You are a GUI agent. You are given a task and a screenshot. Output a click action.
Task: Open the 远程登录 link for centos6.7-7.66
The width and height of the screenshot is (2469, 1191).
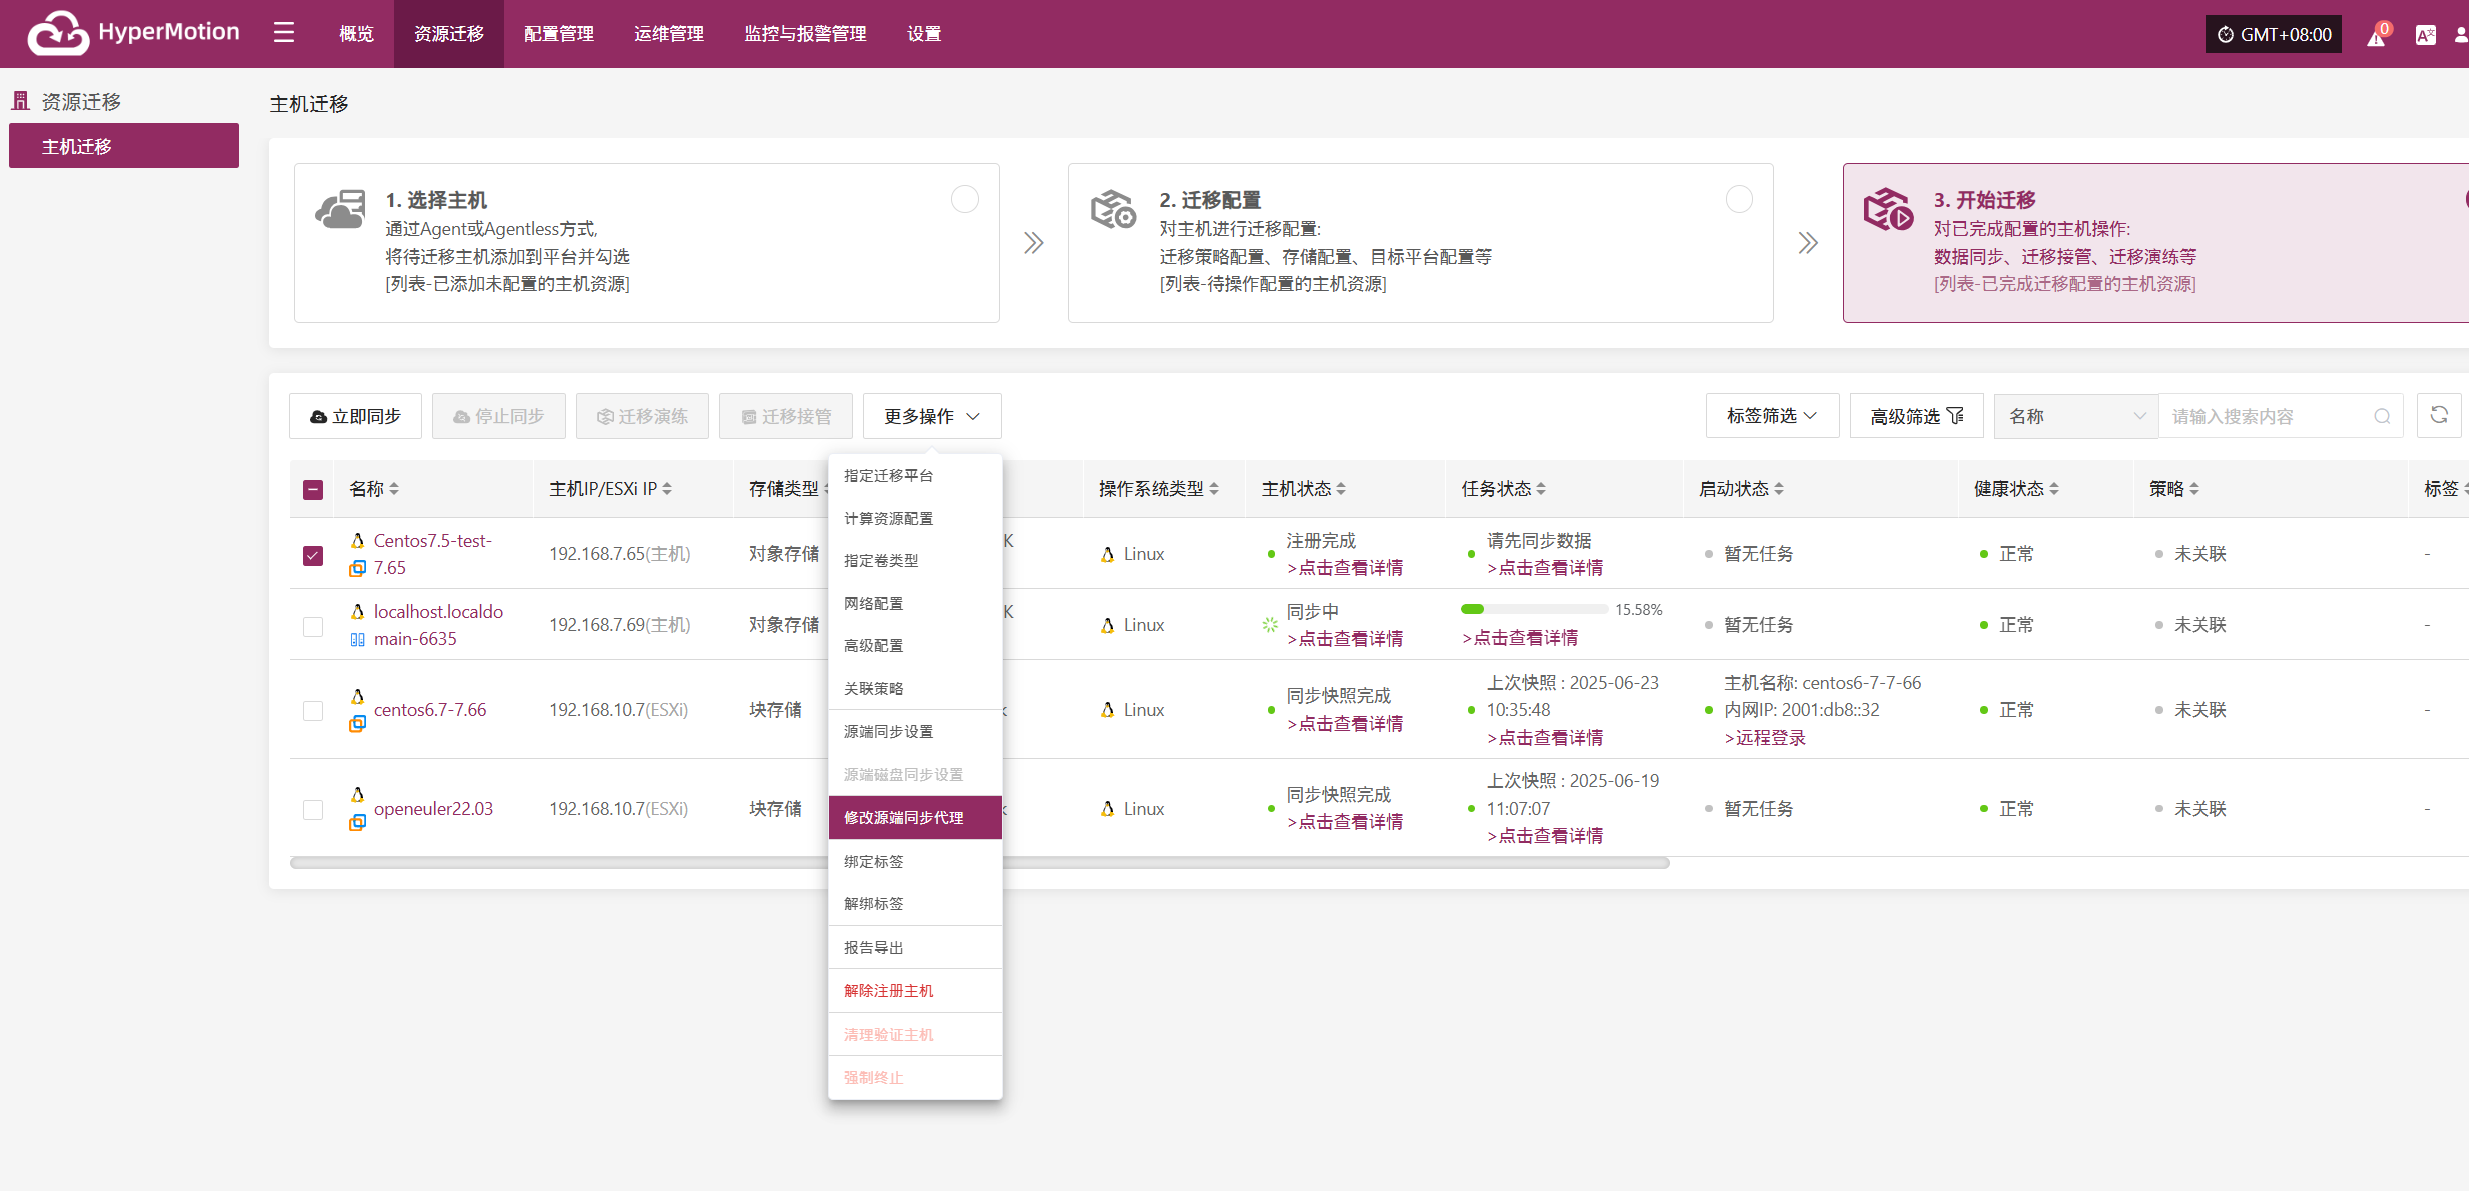(x=1765, y=738)
